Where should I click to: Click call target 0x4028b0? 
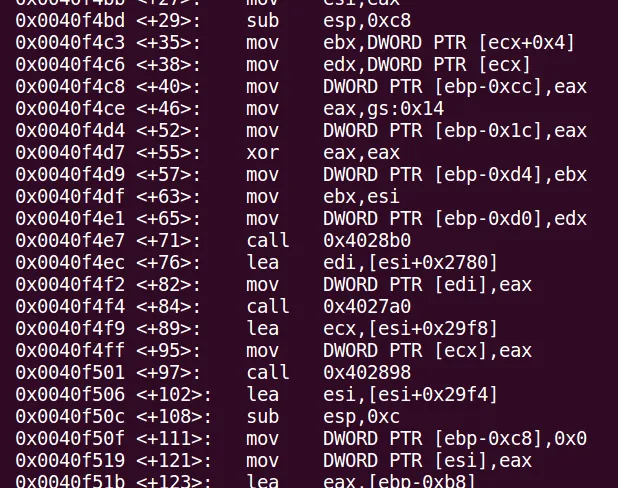click(x=367, y=241)
